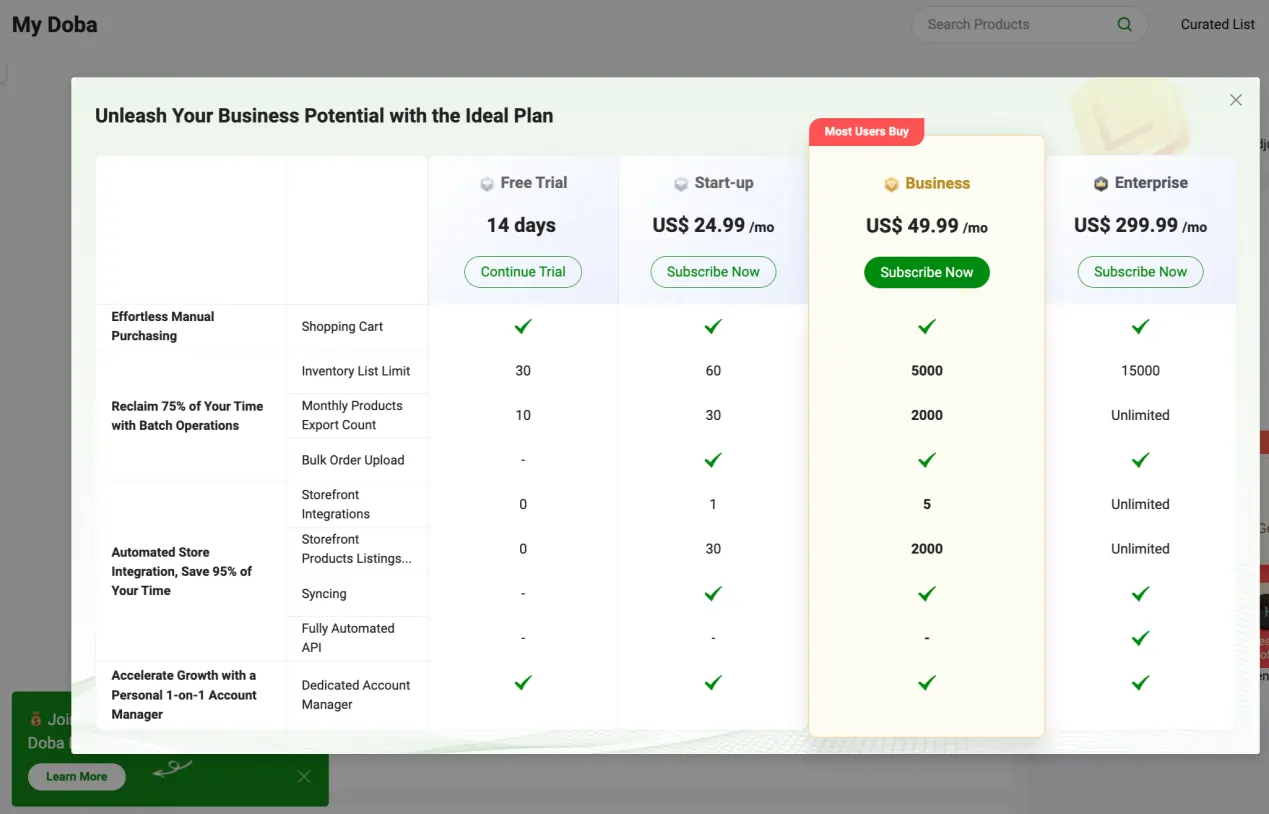The height and width of the screenshot is (814, 1269).
Task: Click Bulk Order Upload checkmark under Start-up
Action: [713, 460]
